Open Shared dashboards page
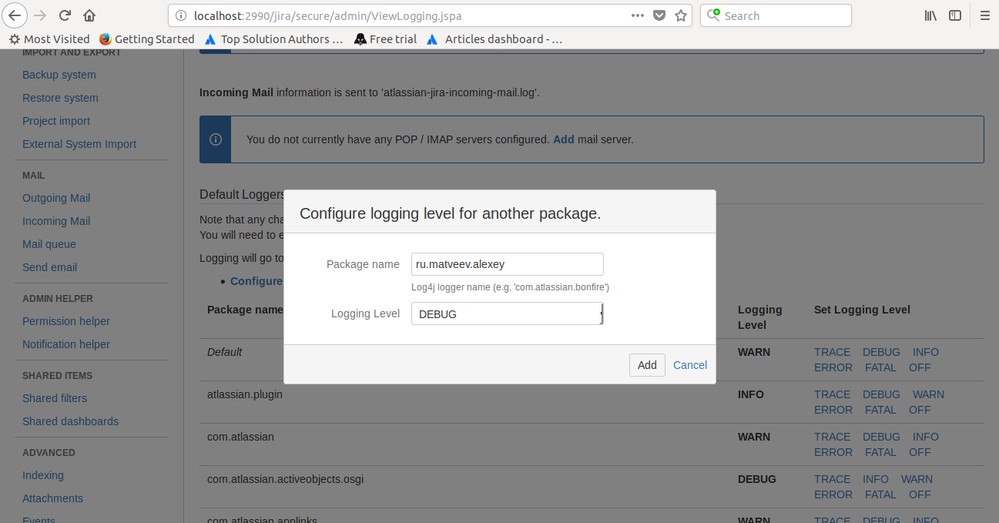999x523 pixels. 70,421
